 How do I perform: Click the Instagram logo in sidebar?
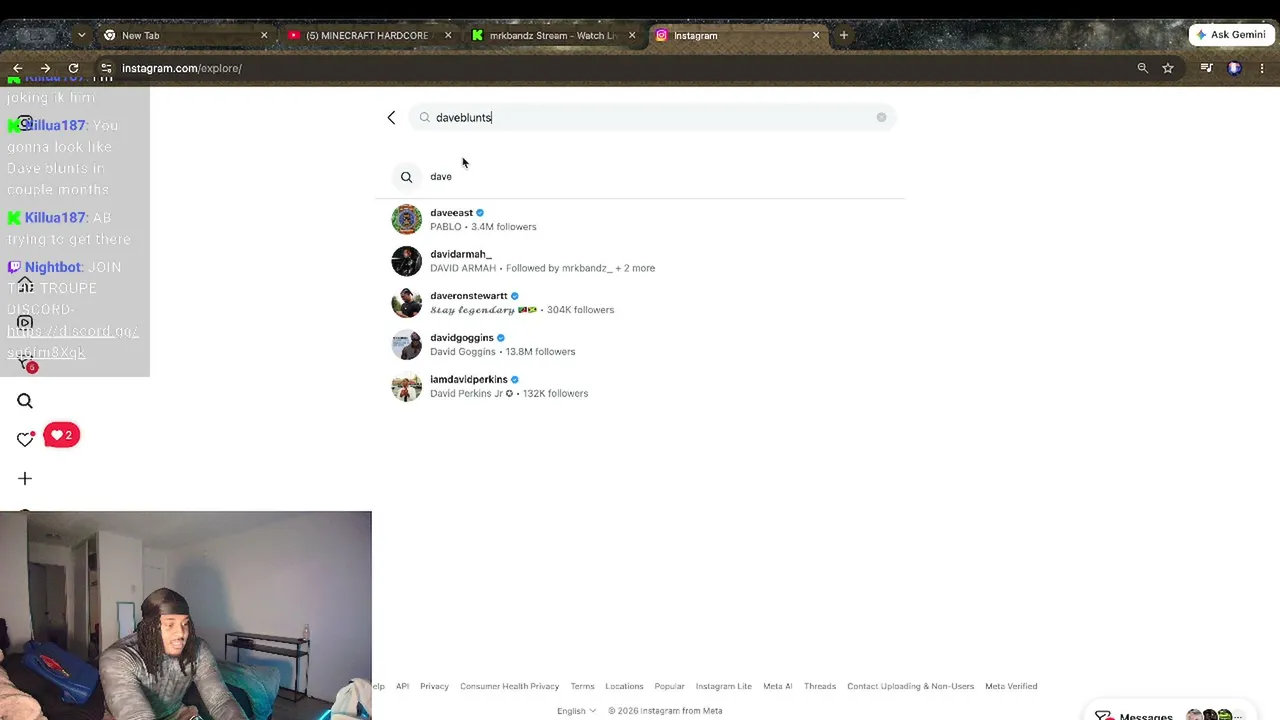[x=25, y=123]
